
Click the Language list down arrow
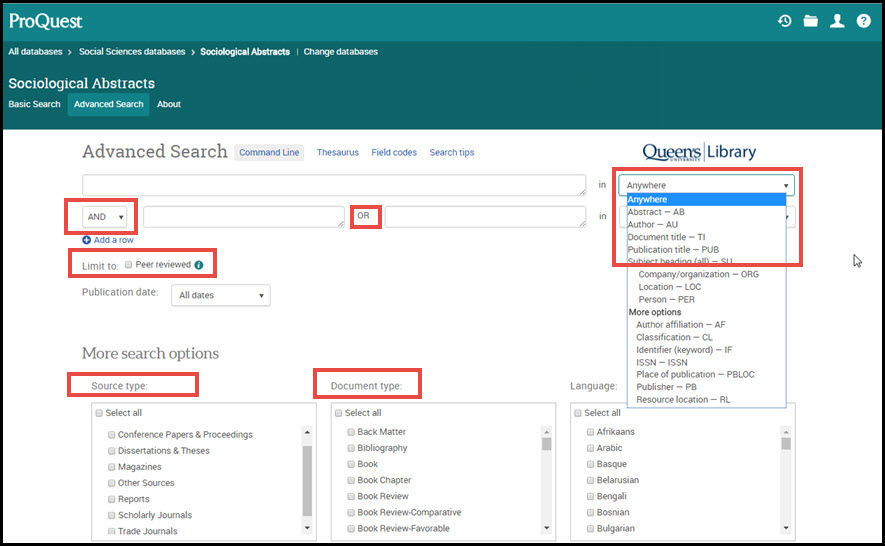[786, 528]
